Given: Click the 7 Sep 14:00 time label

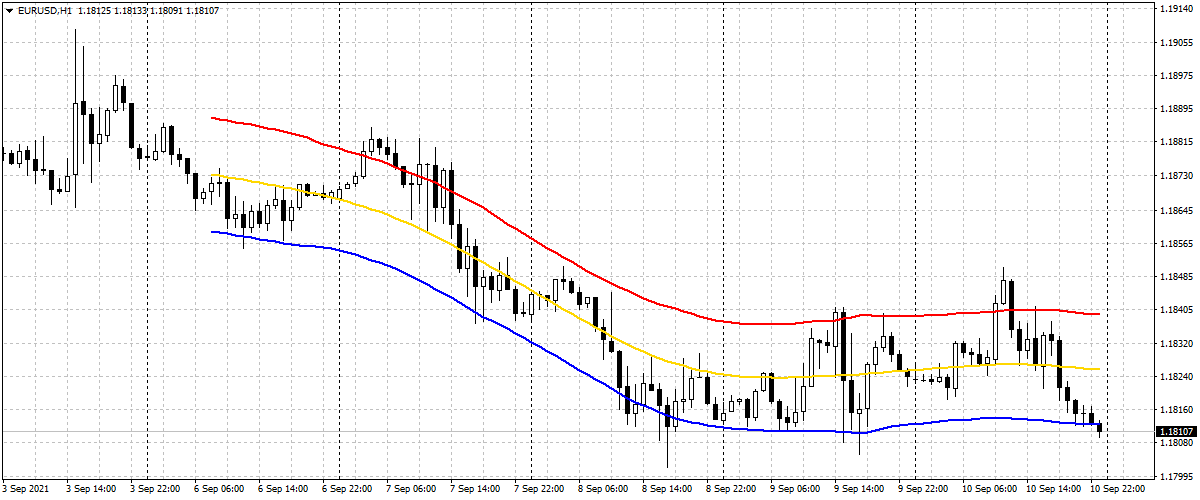Looking at the screenshot, I should point(477,490).
